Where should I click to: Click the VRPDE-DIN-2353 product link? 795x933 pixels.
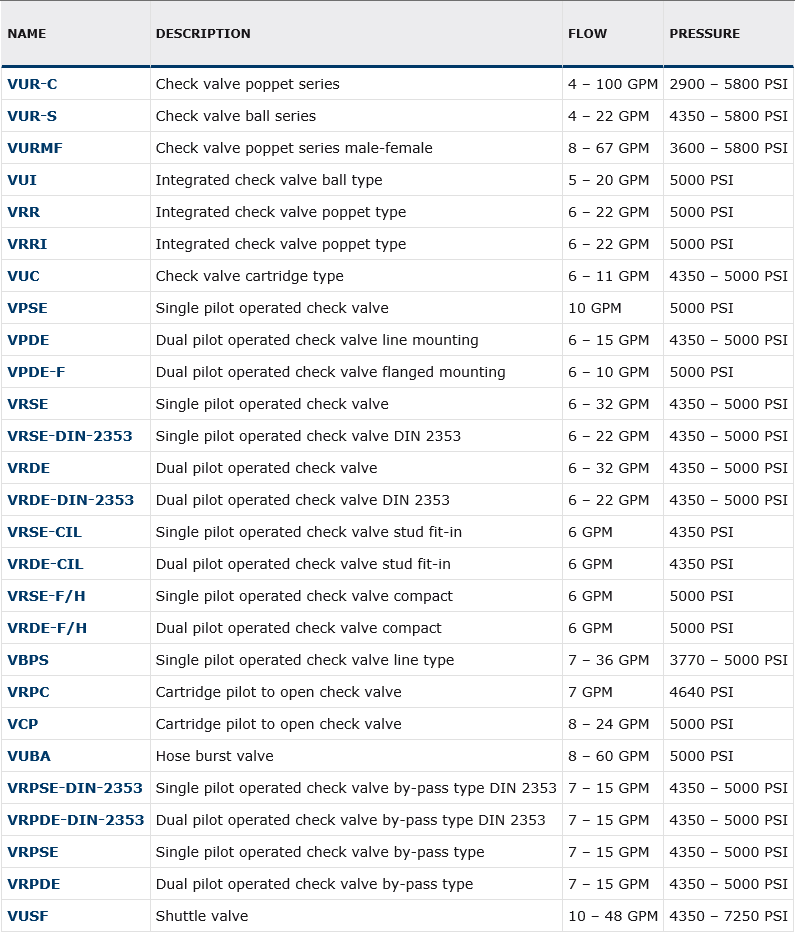pos(76,821)
